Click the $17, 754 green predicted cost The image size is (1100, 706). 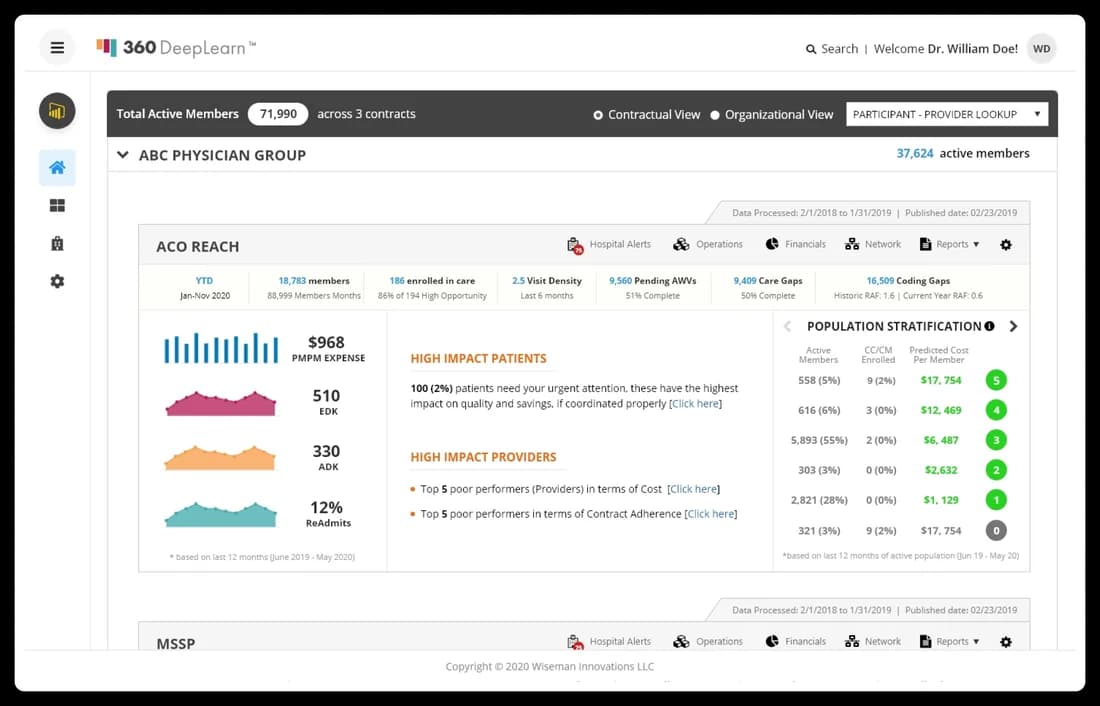coord(941,380)
